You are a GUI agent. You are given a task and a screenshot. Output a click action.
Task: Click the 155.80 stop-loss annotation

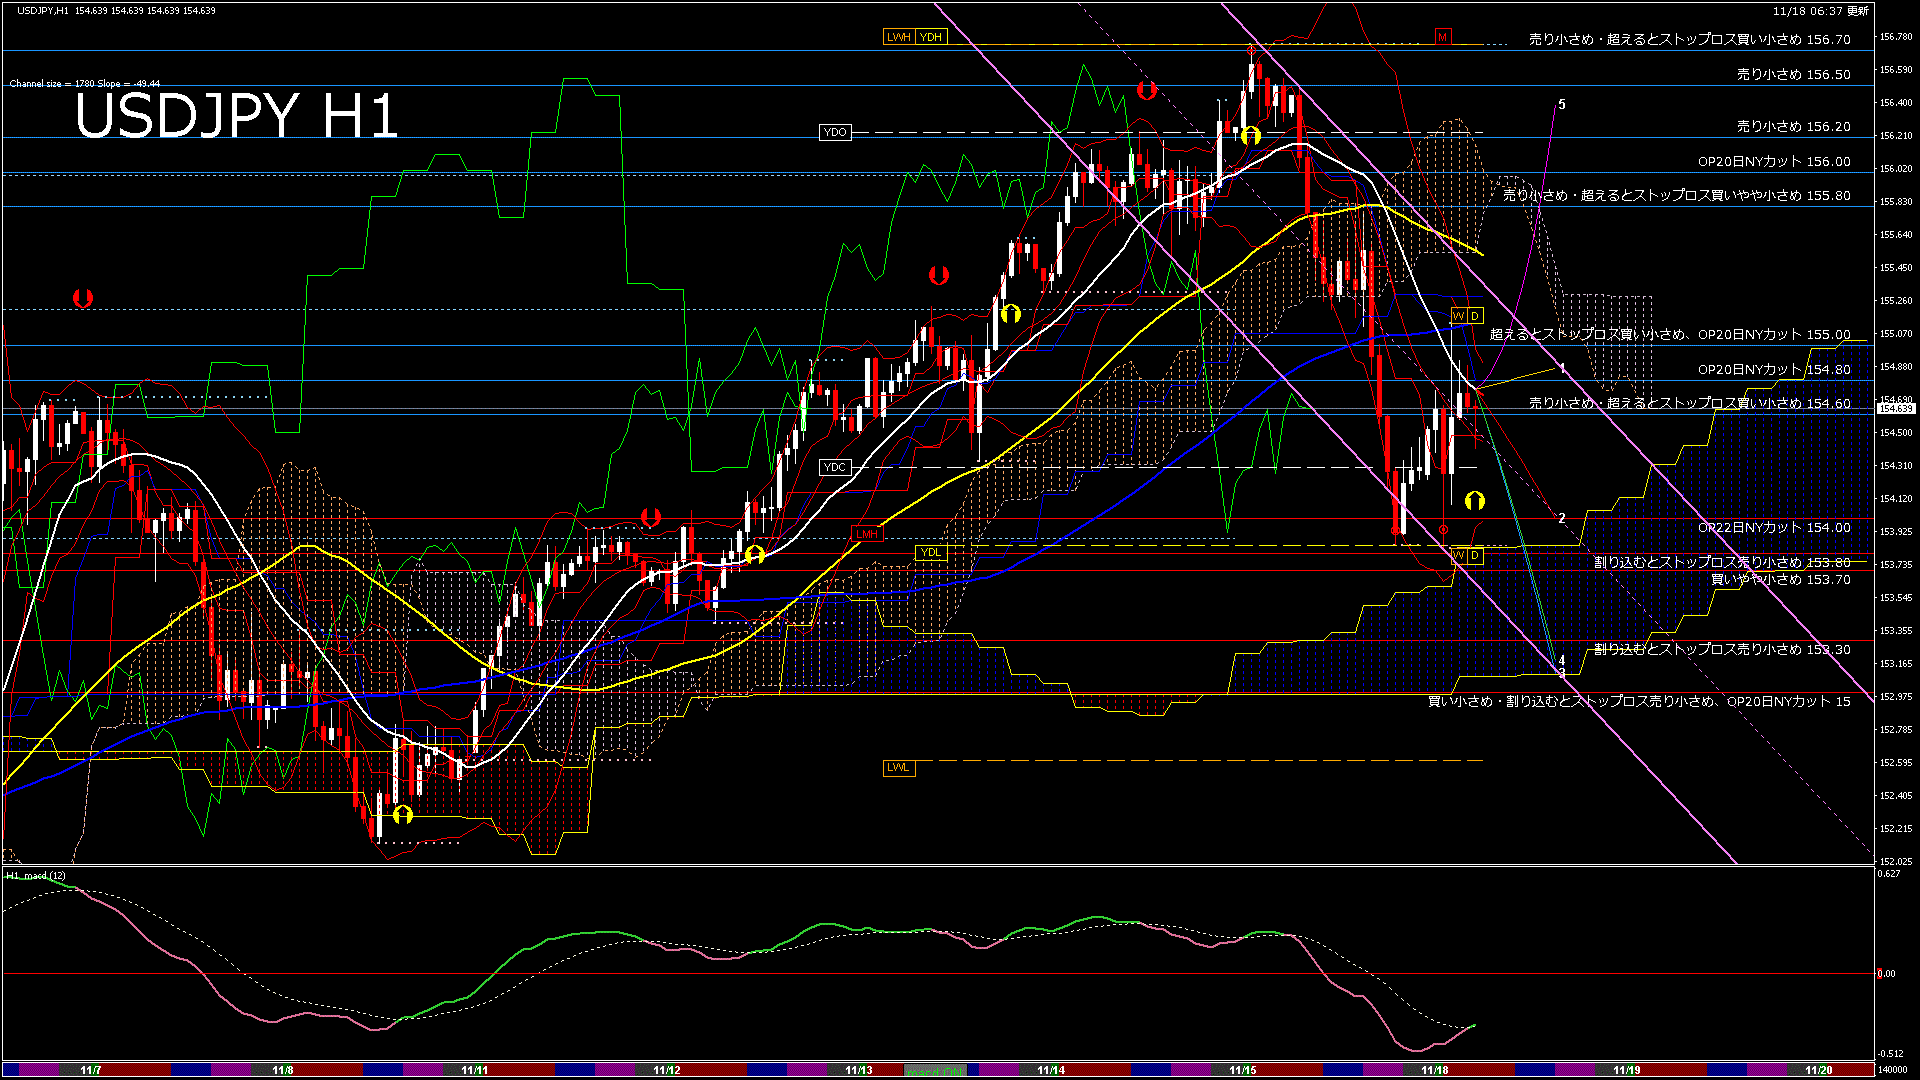[x=1677, y=195]
